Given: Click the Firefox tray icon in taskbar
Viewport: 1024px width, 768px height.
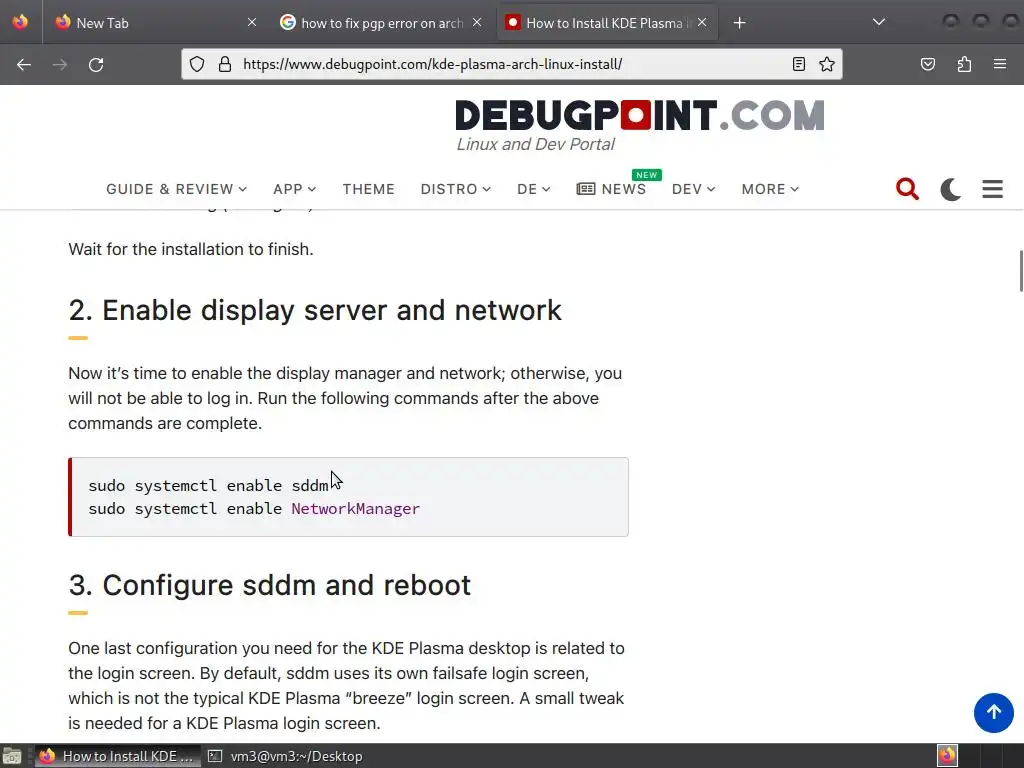Looking at the screenshot, I should click(947, 756).
